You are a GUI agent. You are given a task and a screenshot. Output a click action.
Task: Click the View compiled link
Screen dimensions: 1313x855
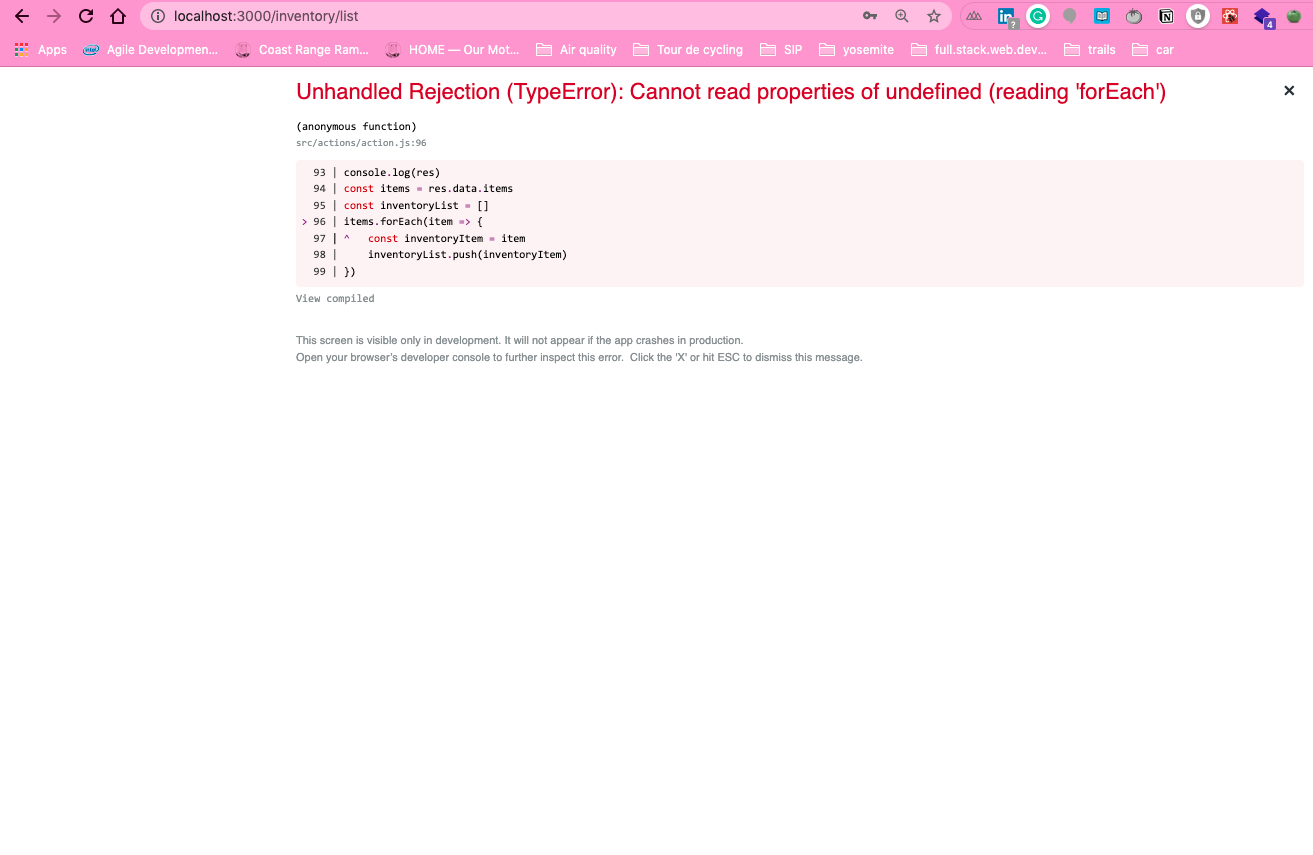[x=334, y=298]
